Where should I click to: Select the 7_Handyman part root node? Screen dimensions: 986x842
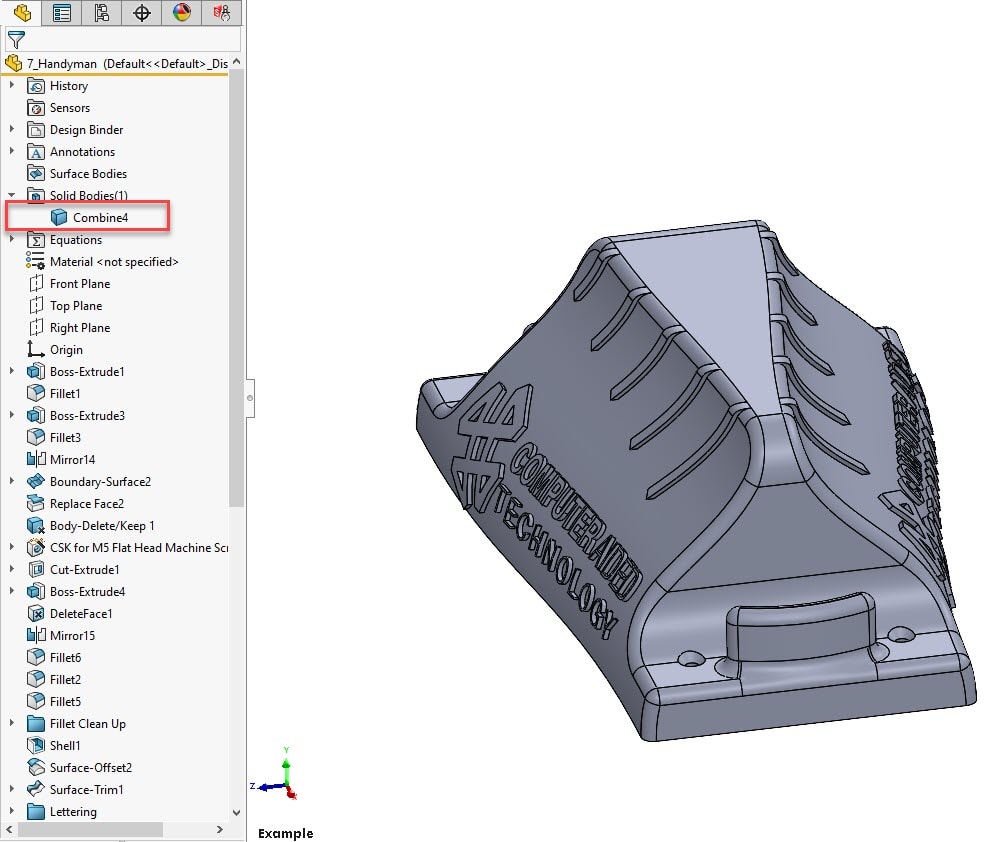pyautogui.click(x=127, y=64)
